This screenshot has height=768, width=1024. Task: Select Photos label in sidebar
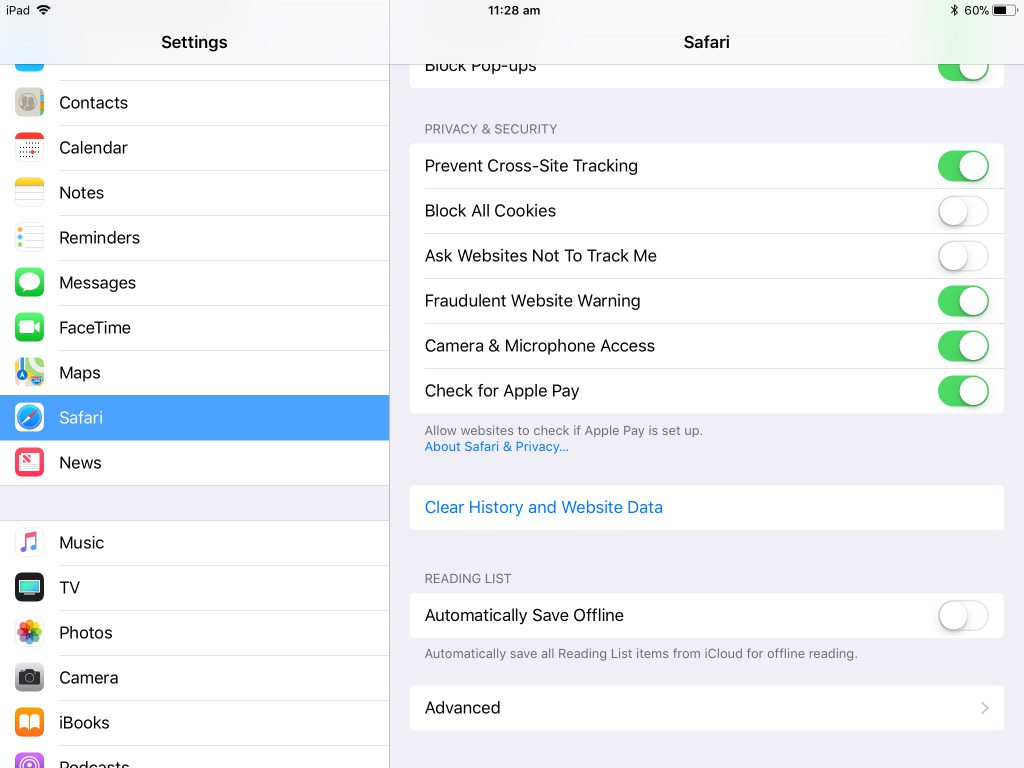[x=86, y=633]
